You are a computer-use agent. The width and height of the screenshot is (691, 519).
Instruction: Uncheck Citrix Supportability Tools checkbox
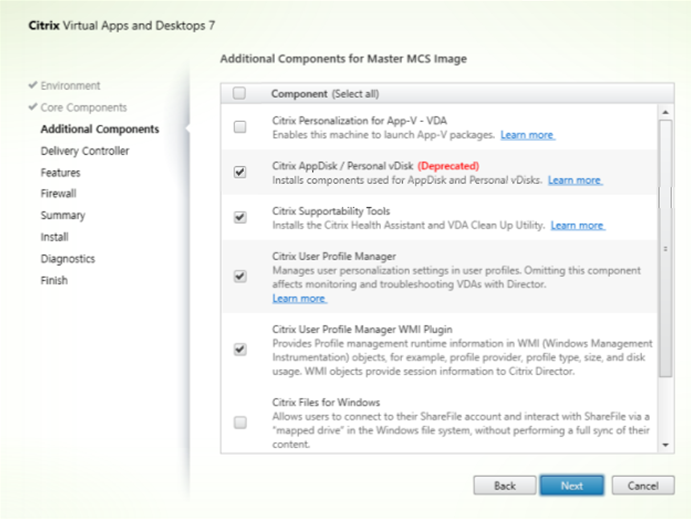pyautogui.click(x=240, y=217)
